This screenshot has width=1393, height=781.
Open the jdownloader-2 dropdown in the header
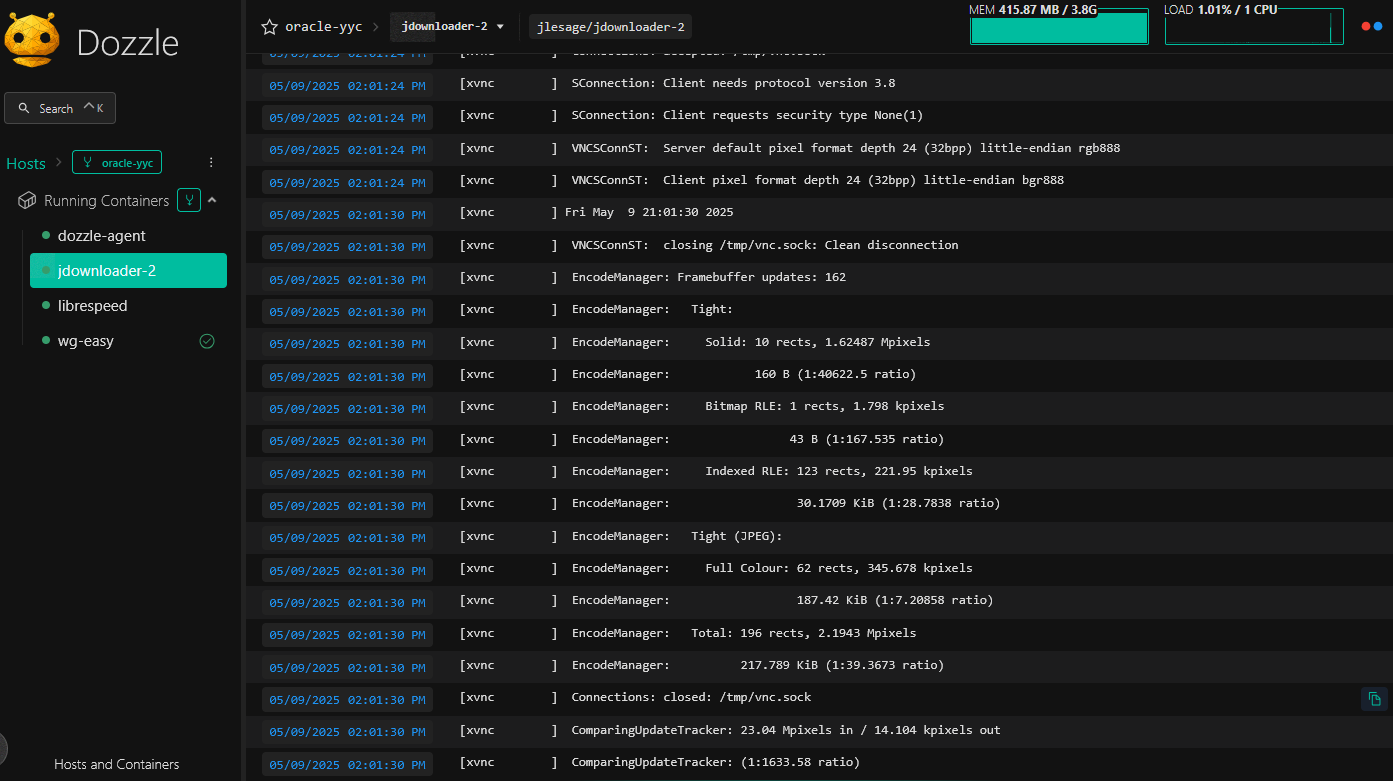pos(453,27)
